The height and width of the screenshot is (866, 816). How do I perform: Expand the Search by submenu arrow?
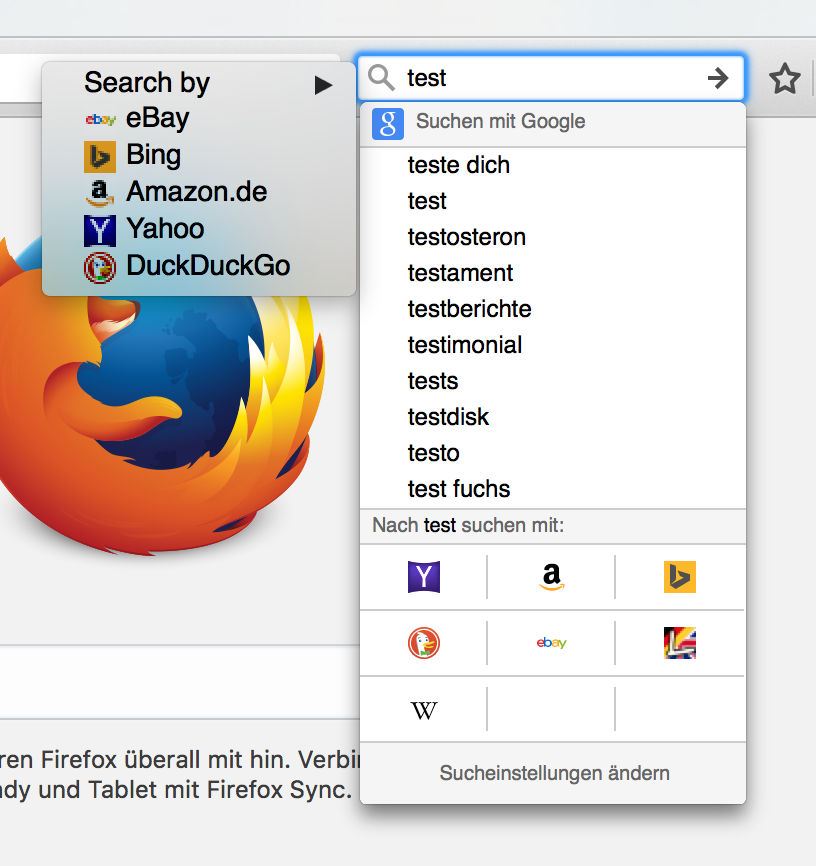pos(324,85)
